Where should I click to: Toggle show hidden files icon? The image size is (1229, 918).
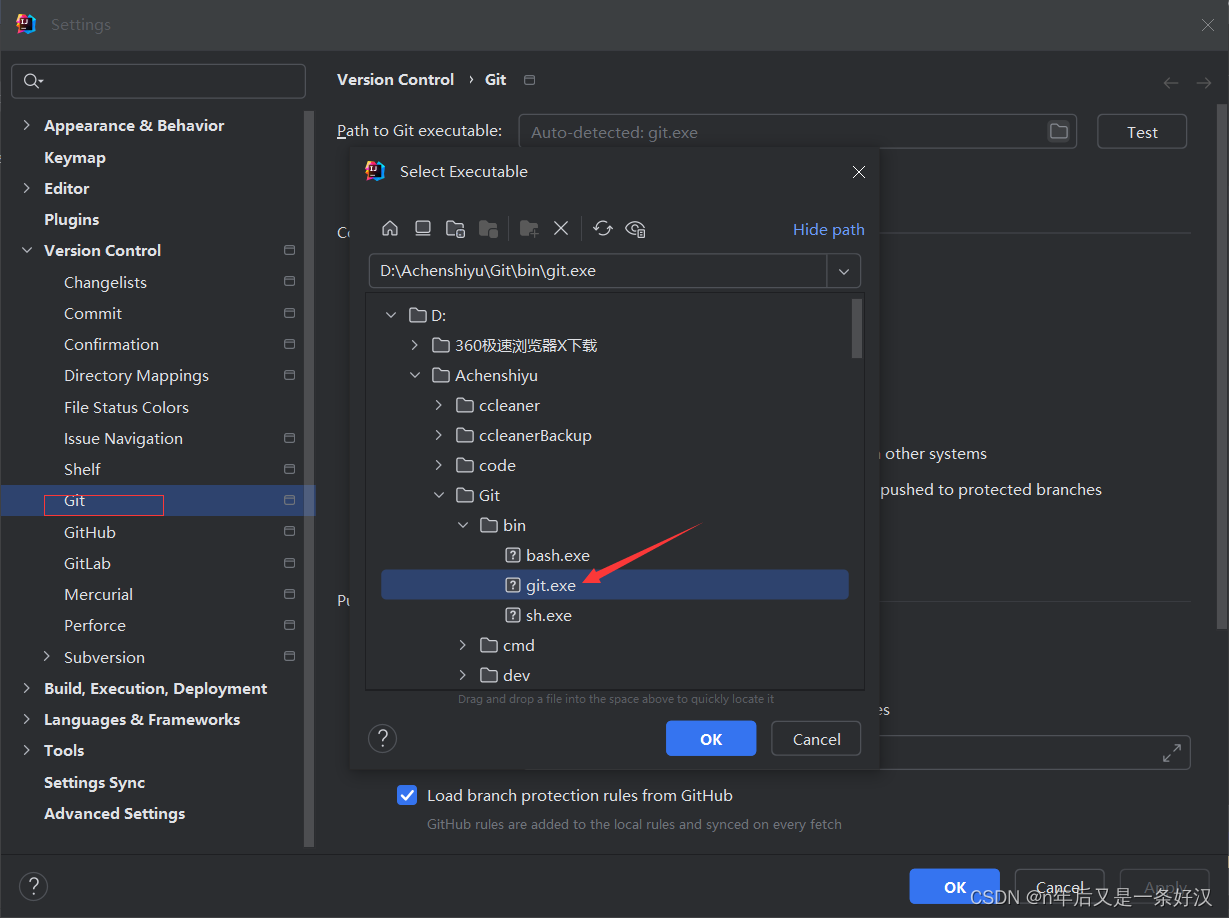[x=635, y=229]
